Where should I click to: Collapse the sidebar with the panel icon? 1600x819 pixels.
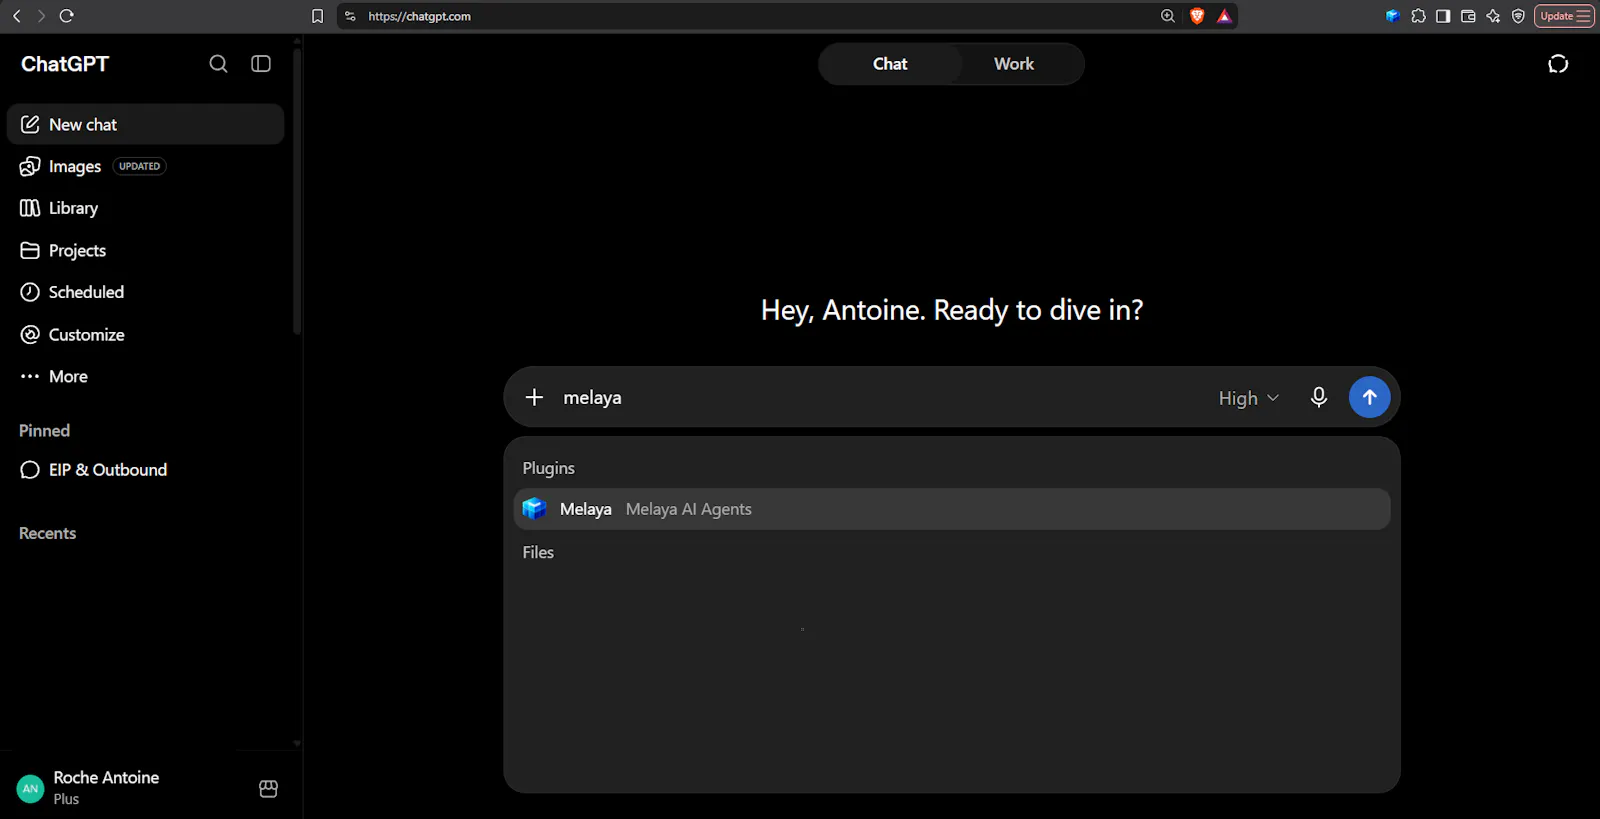point(261,64)
